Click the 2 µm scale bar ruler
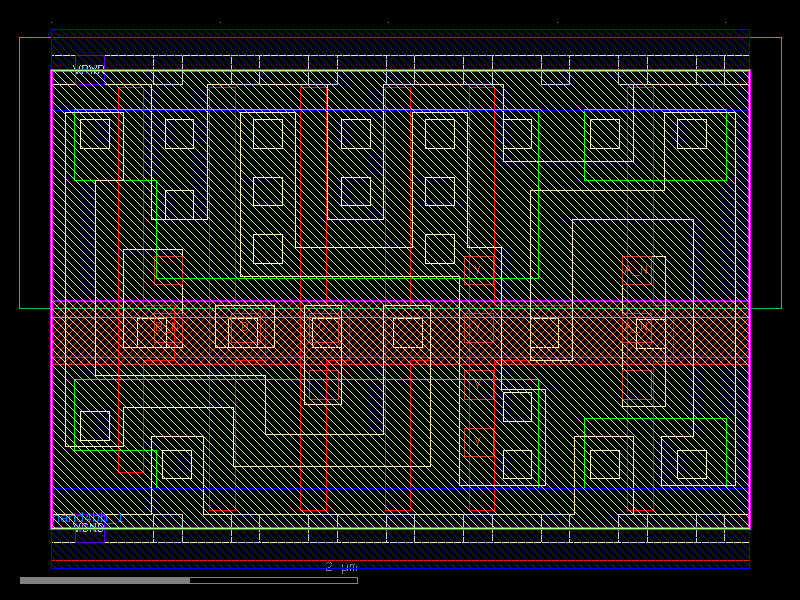Image resolution: width=800 pixels, height=600 pixels. tap(340, 566)
